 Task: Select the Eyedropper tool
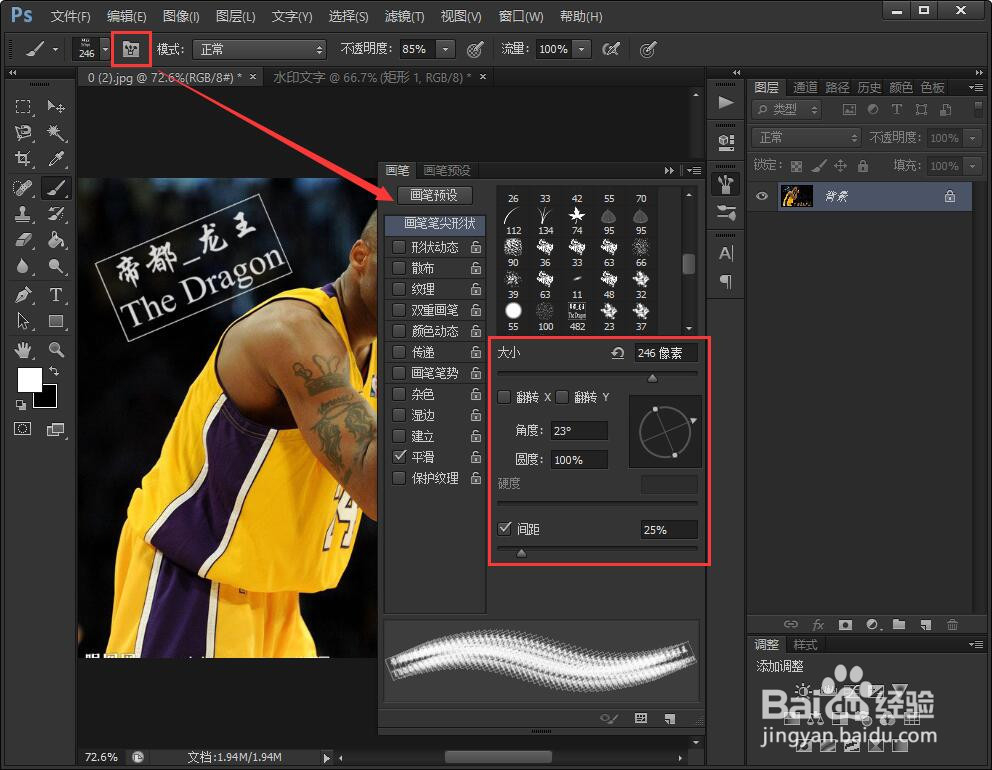56,159
